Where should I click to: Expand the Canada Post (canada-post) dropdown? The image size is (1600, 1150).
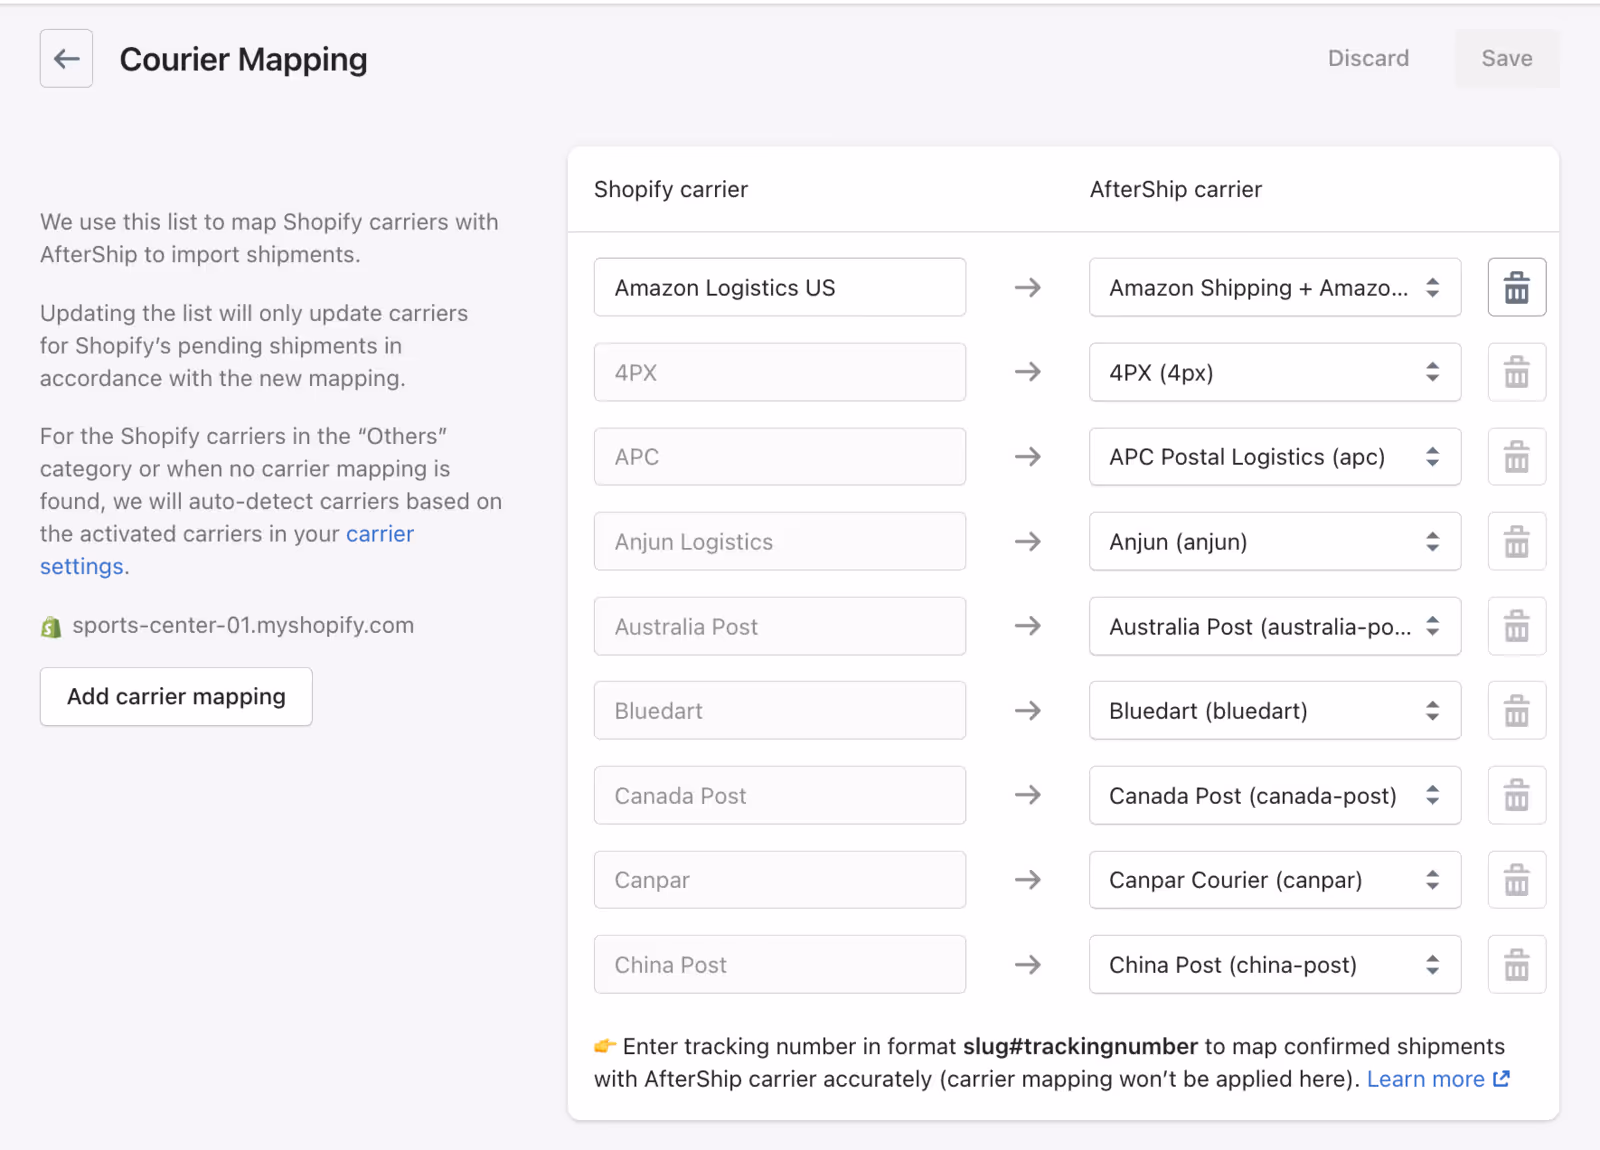tap(1274, 796)
